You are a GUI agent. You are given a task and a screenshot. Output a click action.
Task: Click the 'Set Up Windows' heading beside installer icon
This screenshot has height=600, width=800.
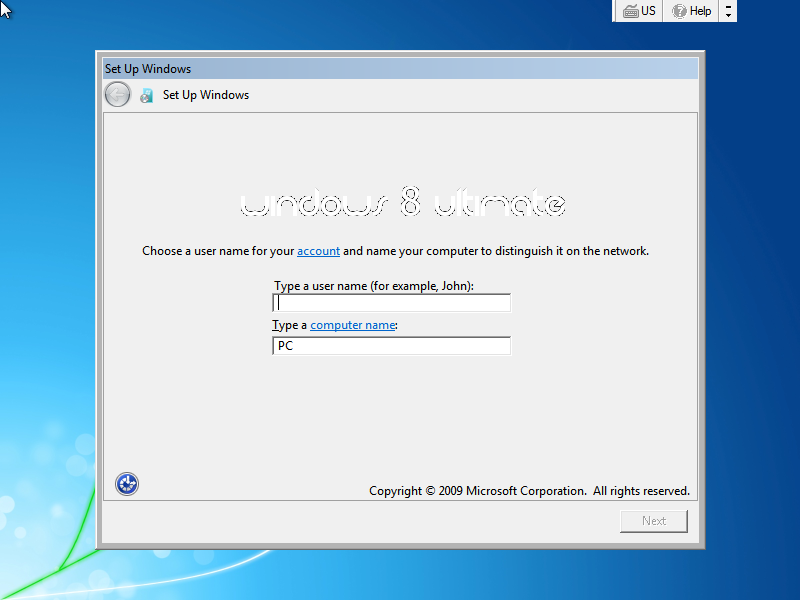coord(206,95)
